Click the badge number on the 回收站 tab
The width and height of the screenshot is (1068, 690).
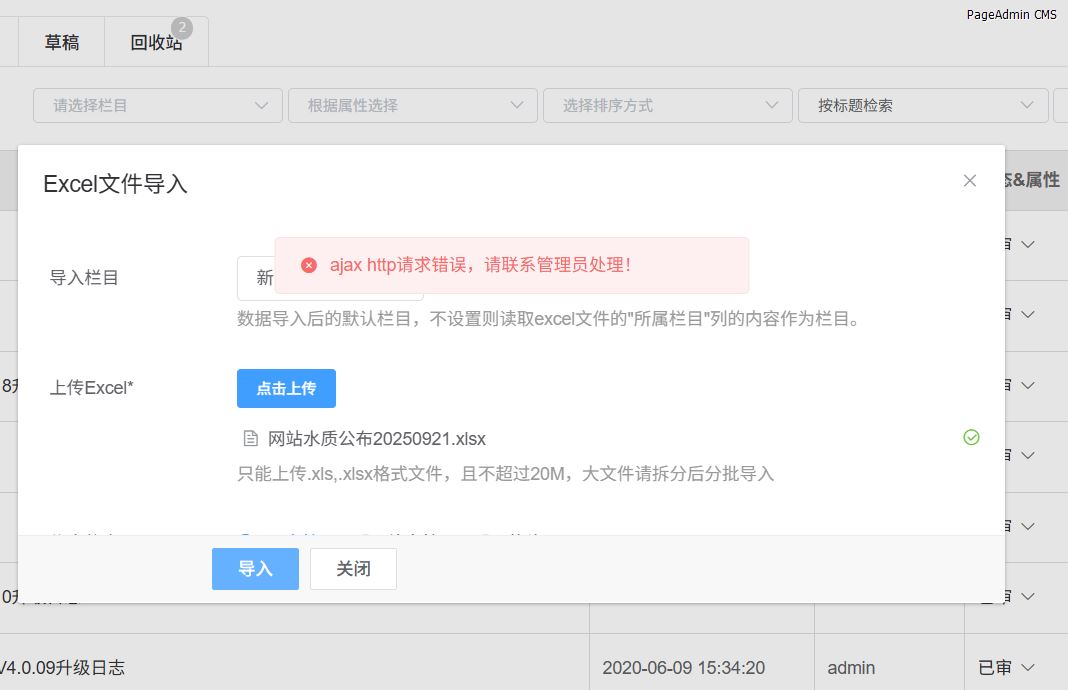coord(182,28)
